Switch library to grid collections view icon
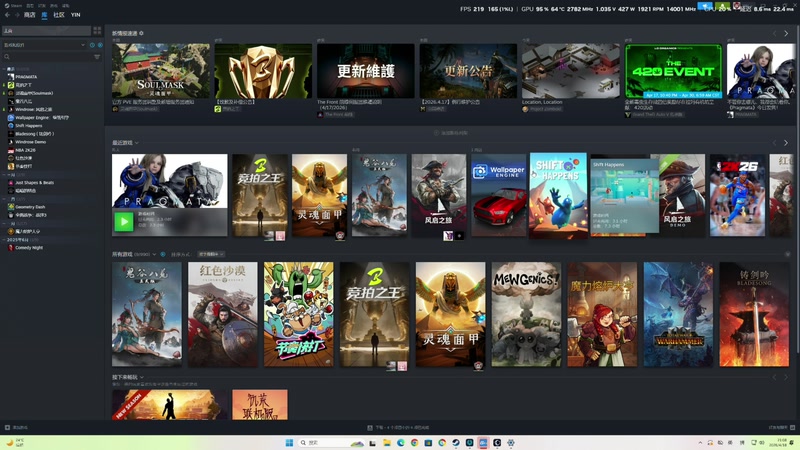The image size is (800, 450). (97, 31)
